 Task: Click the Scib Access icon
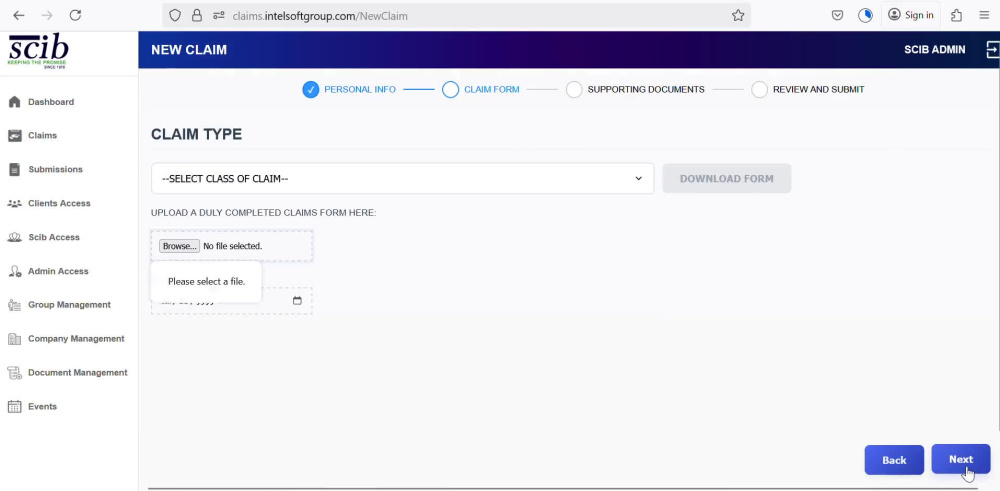click(14, 237)
